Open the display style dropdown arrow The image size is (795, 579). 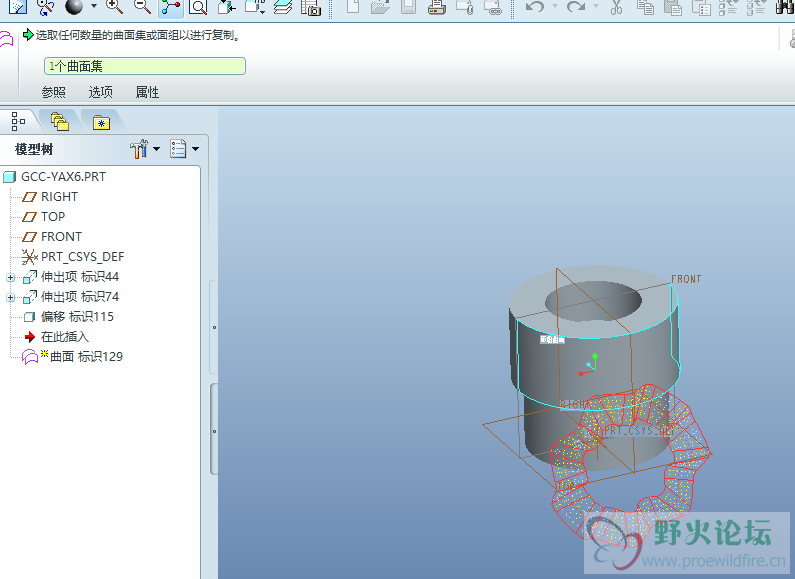[x=94, y=7]
